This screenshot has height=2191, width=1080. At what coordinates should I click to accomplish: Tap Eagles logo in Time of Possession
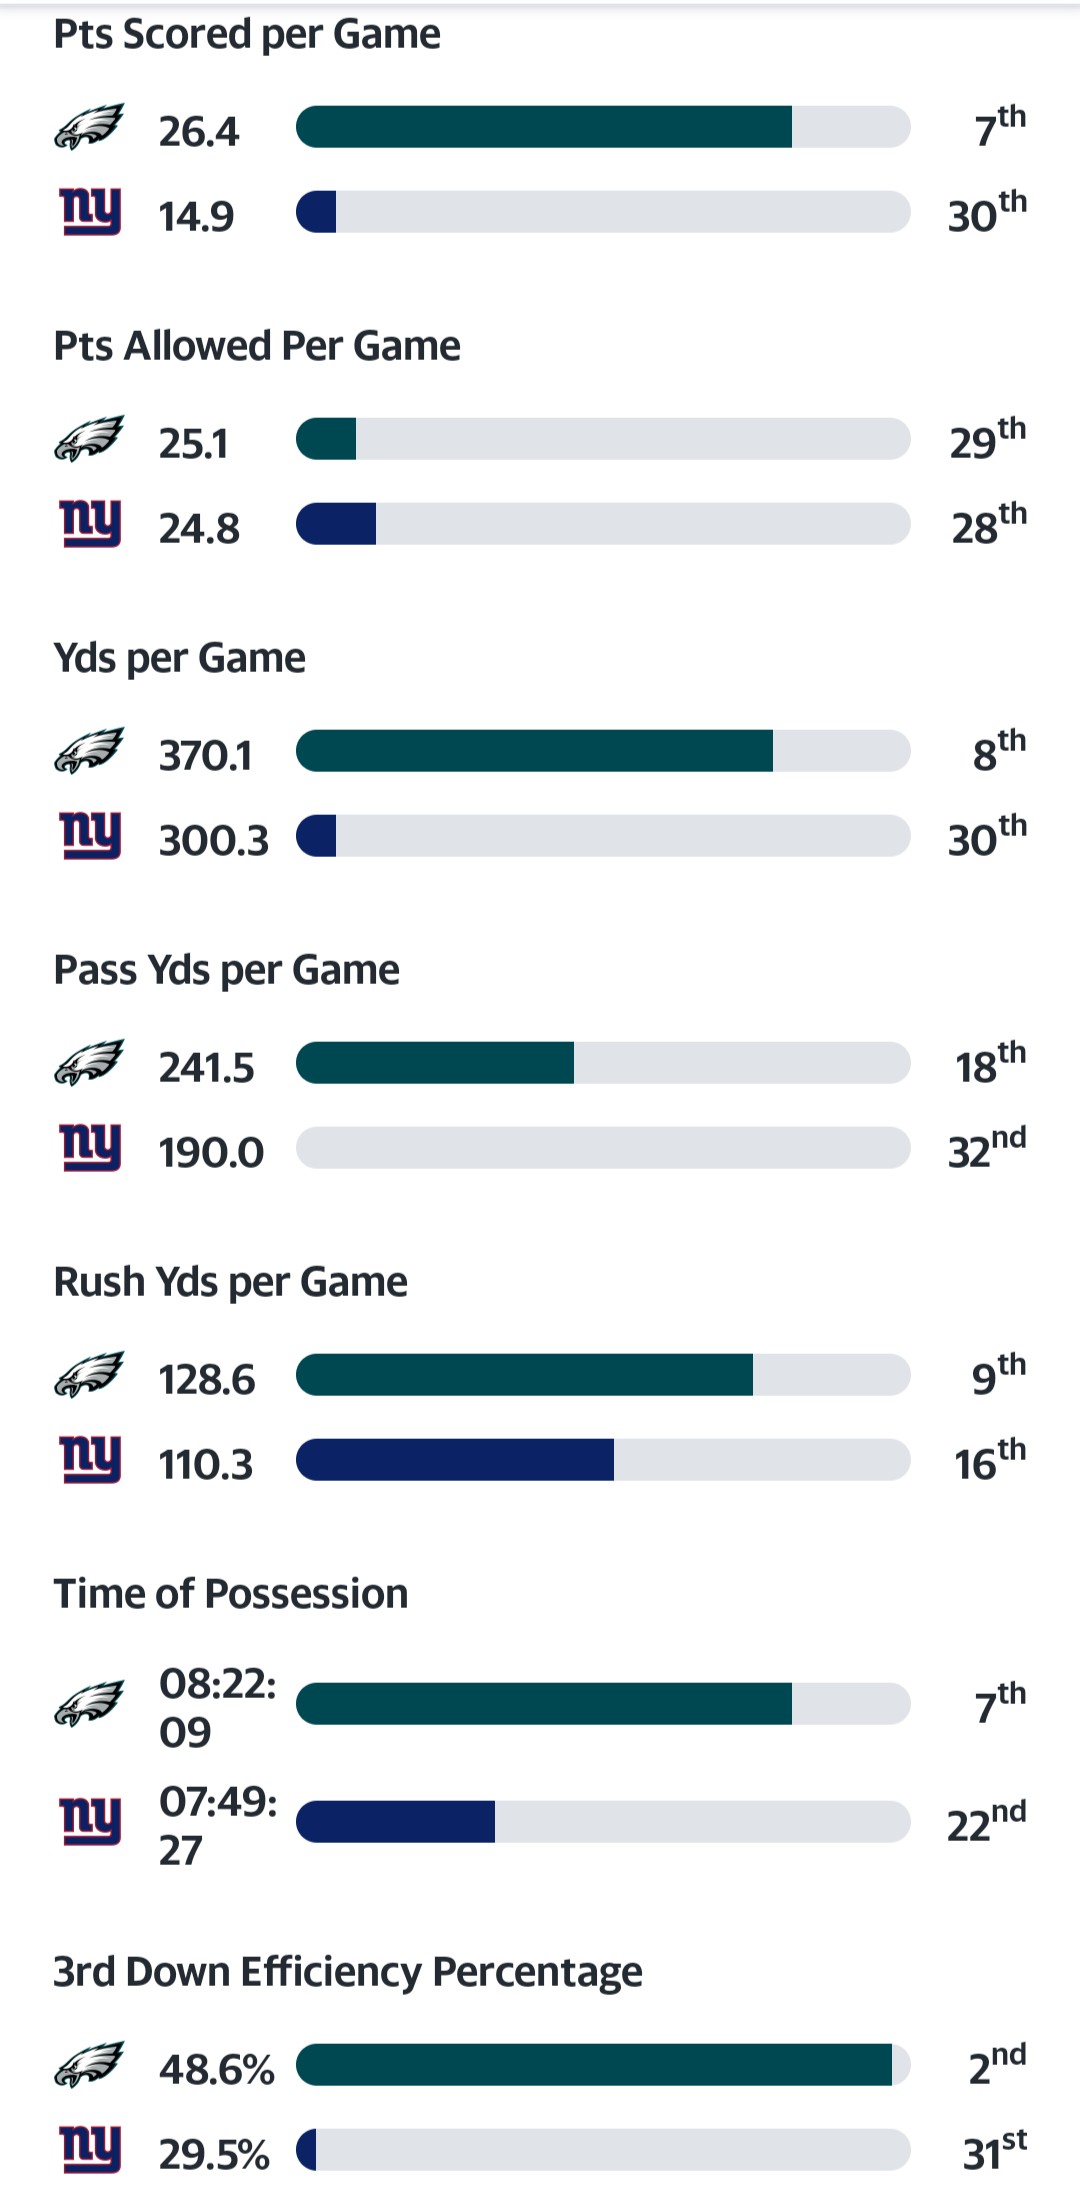coord(89,1704)
